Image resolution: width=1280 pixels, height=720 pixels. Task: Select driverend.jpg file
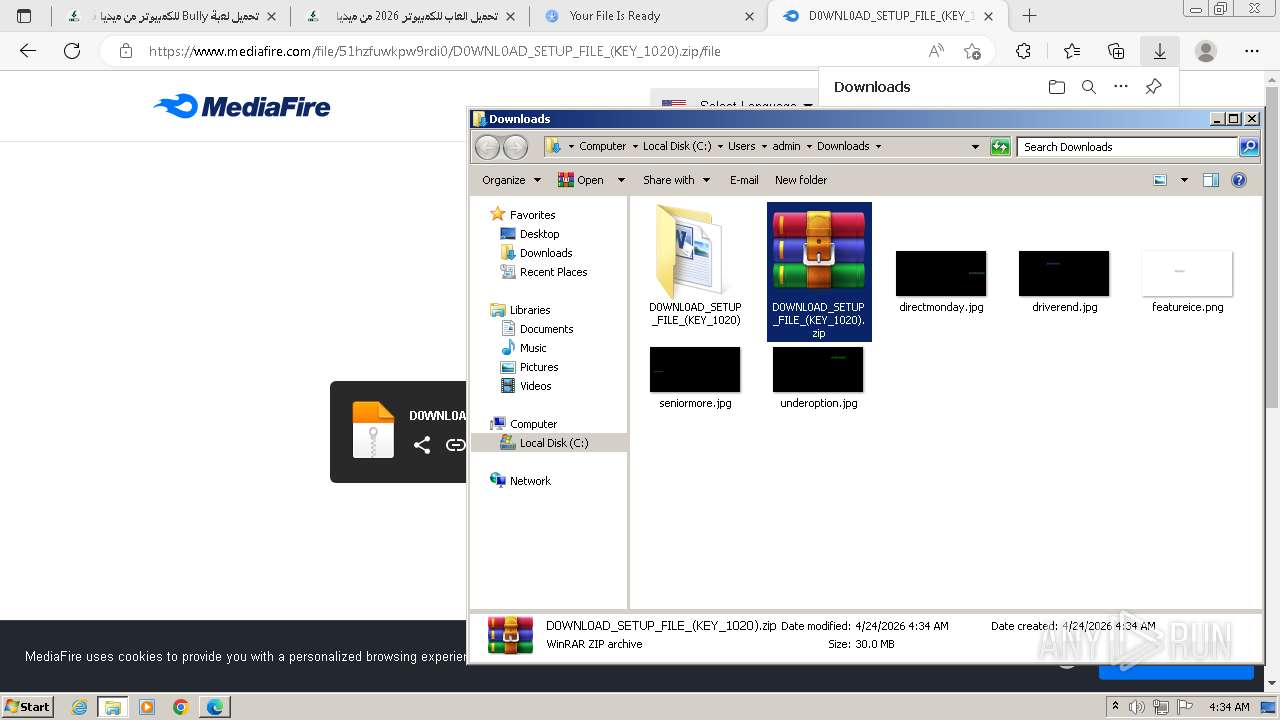[1064, 281]
